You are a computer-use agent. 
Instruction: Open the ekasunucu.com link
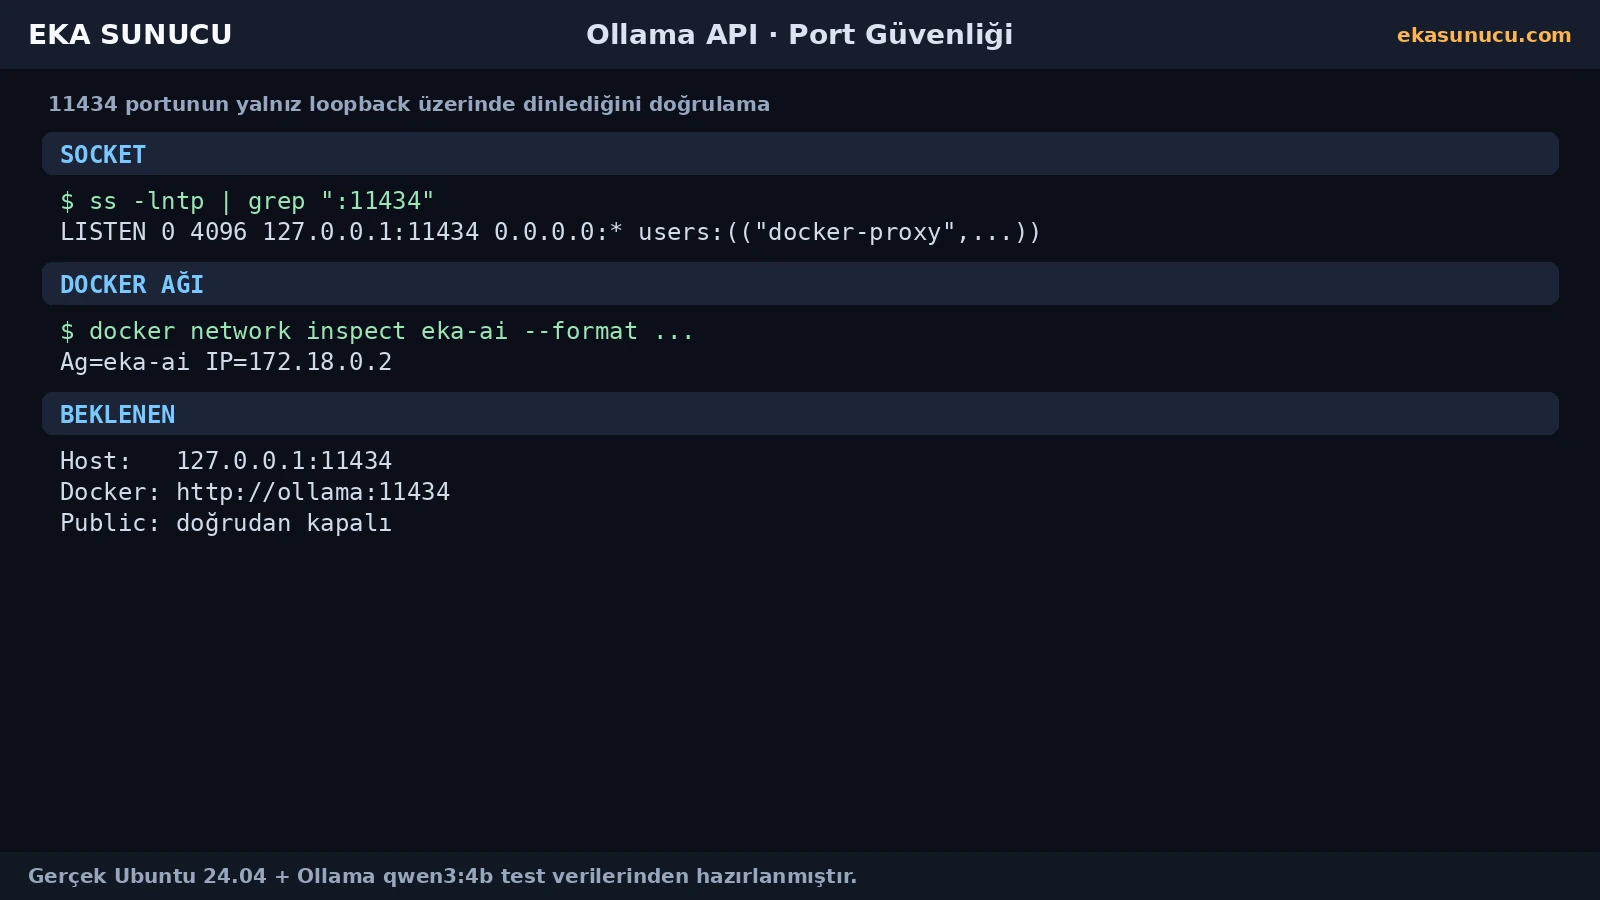click(x=1484, y=35)
